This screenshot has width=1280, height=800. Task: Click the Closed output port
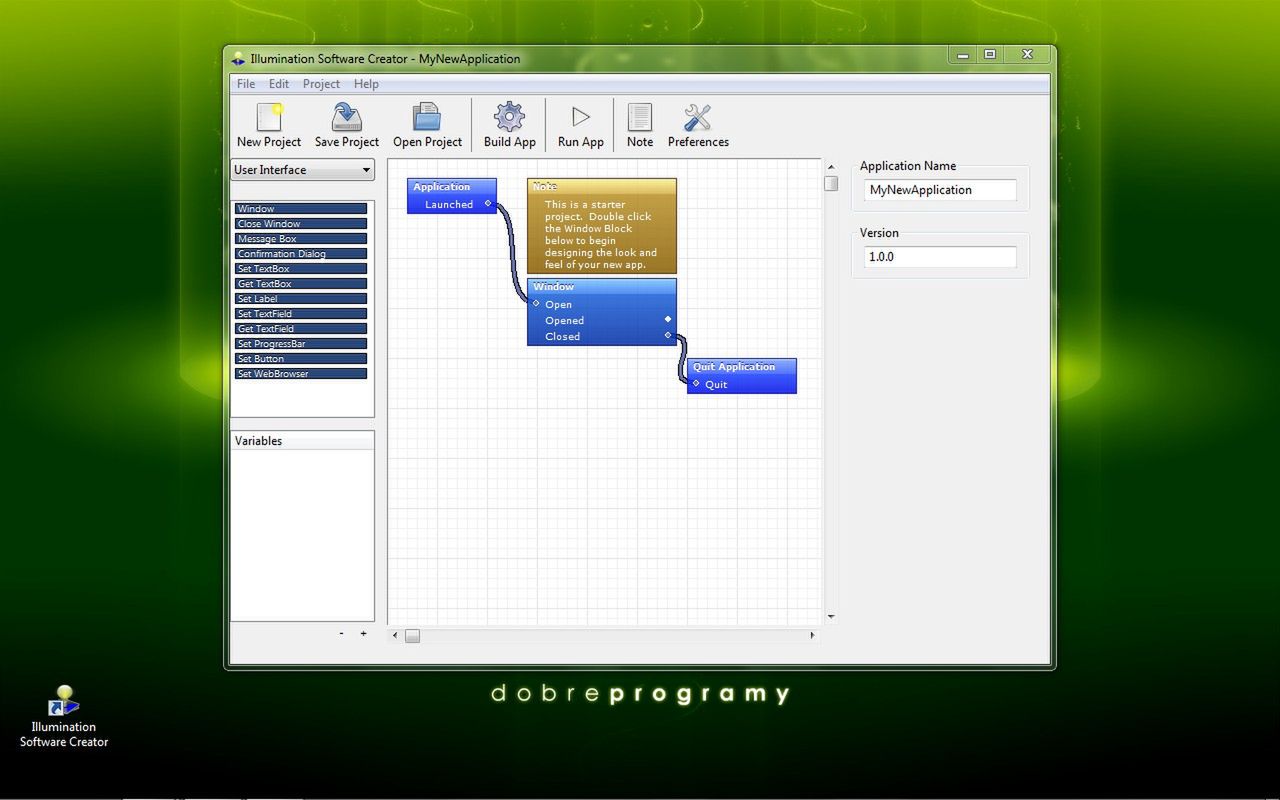coord(668,335)
